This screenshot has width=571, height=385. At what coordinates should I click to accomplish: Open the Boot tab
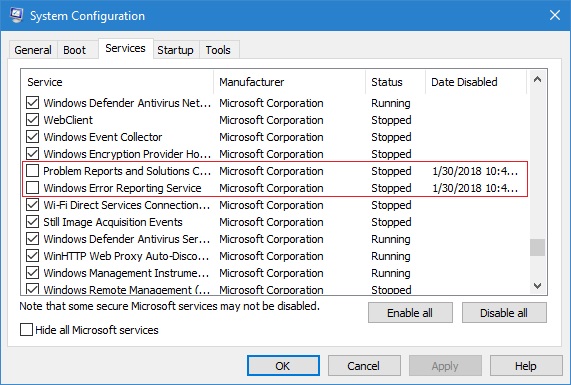click(x=75, y=50)
